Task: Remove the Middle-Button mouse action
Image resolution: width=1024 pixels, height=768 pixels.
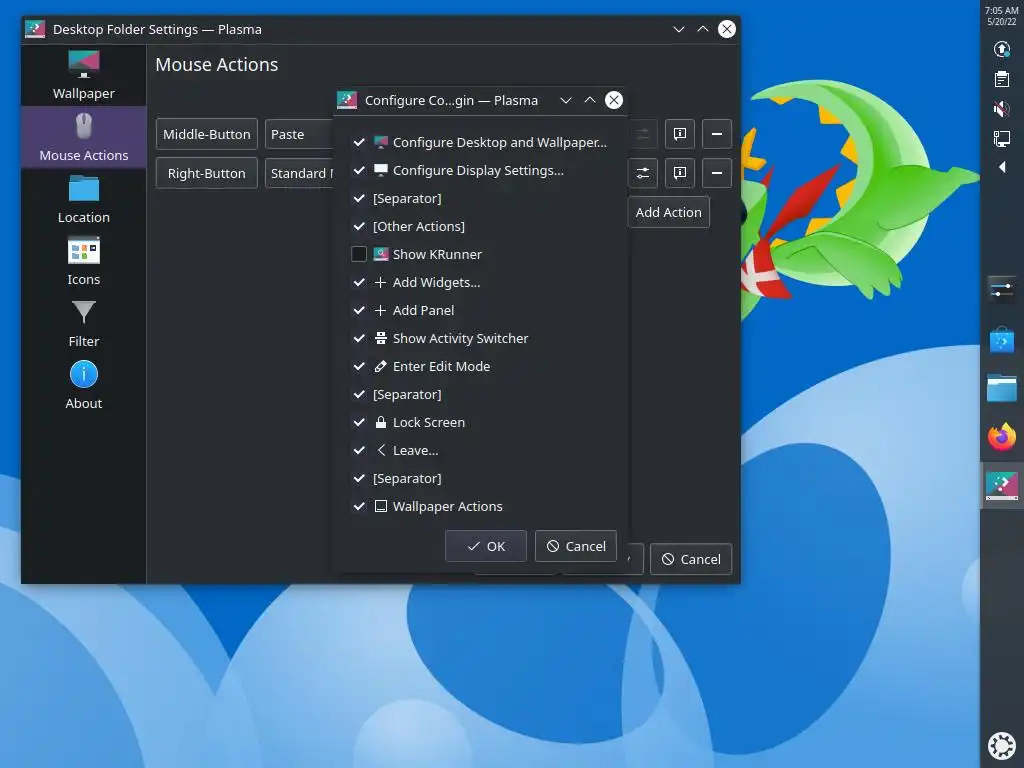Action: (716, 134)
